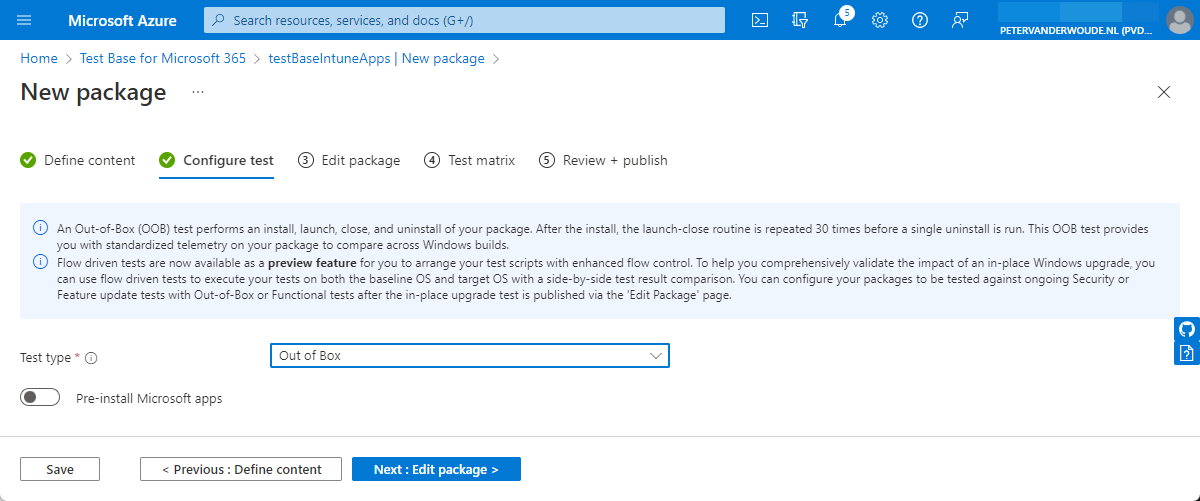Open the help question mark icon

920,20
